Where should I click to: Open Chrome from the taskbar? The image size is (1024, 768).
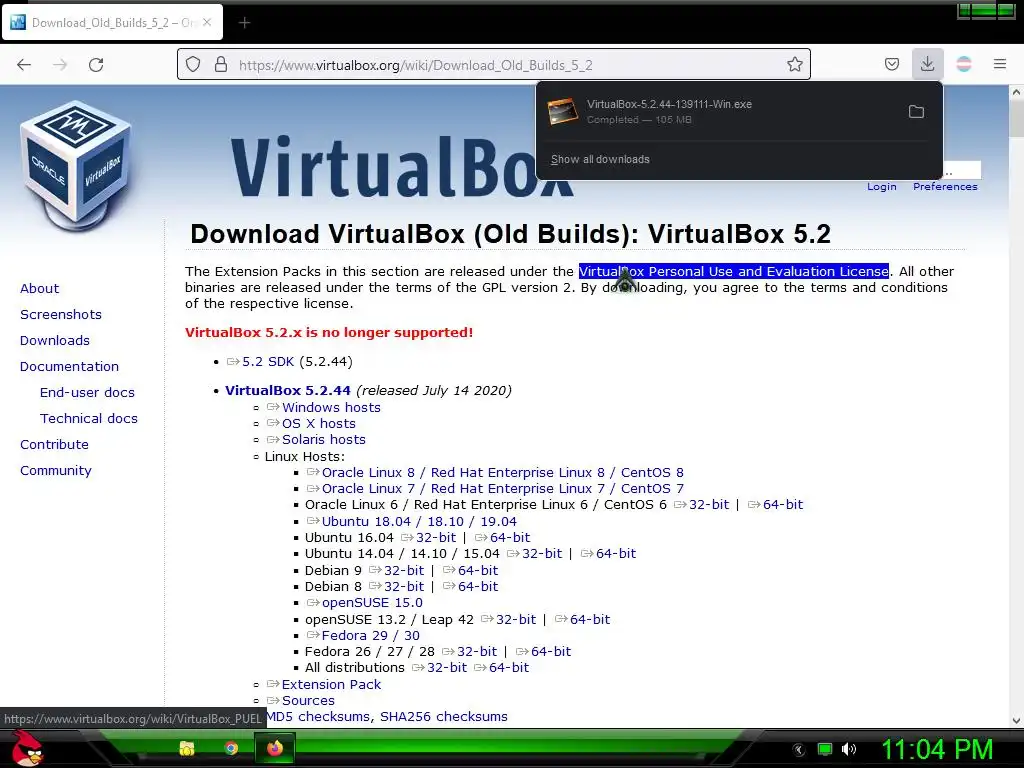click(231, 748)
